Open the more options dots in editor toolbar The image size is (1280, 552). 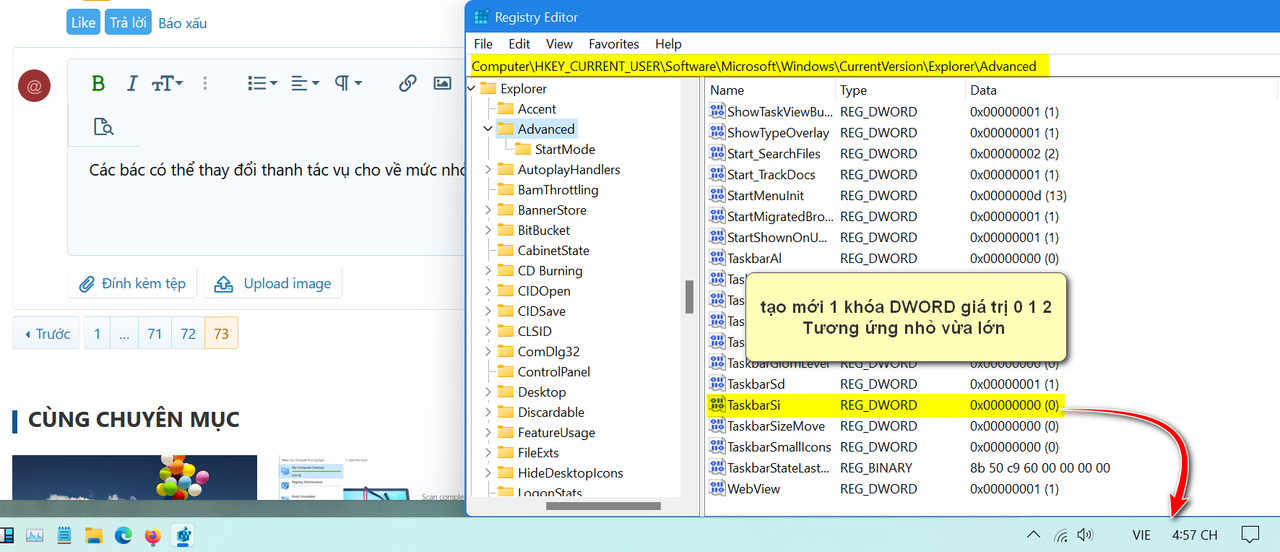click(x=206, y=84)
